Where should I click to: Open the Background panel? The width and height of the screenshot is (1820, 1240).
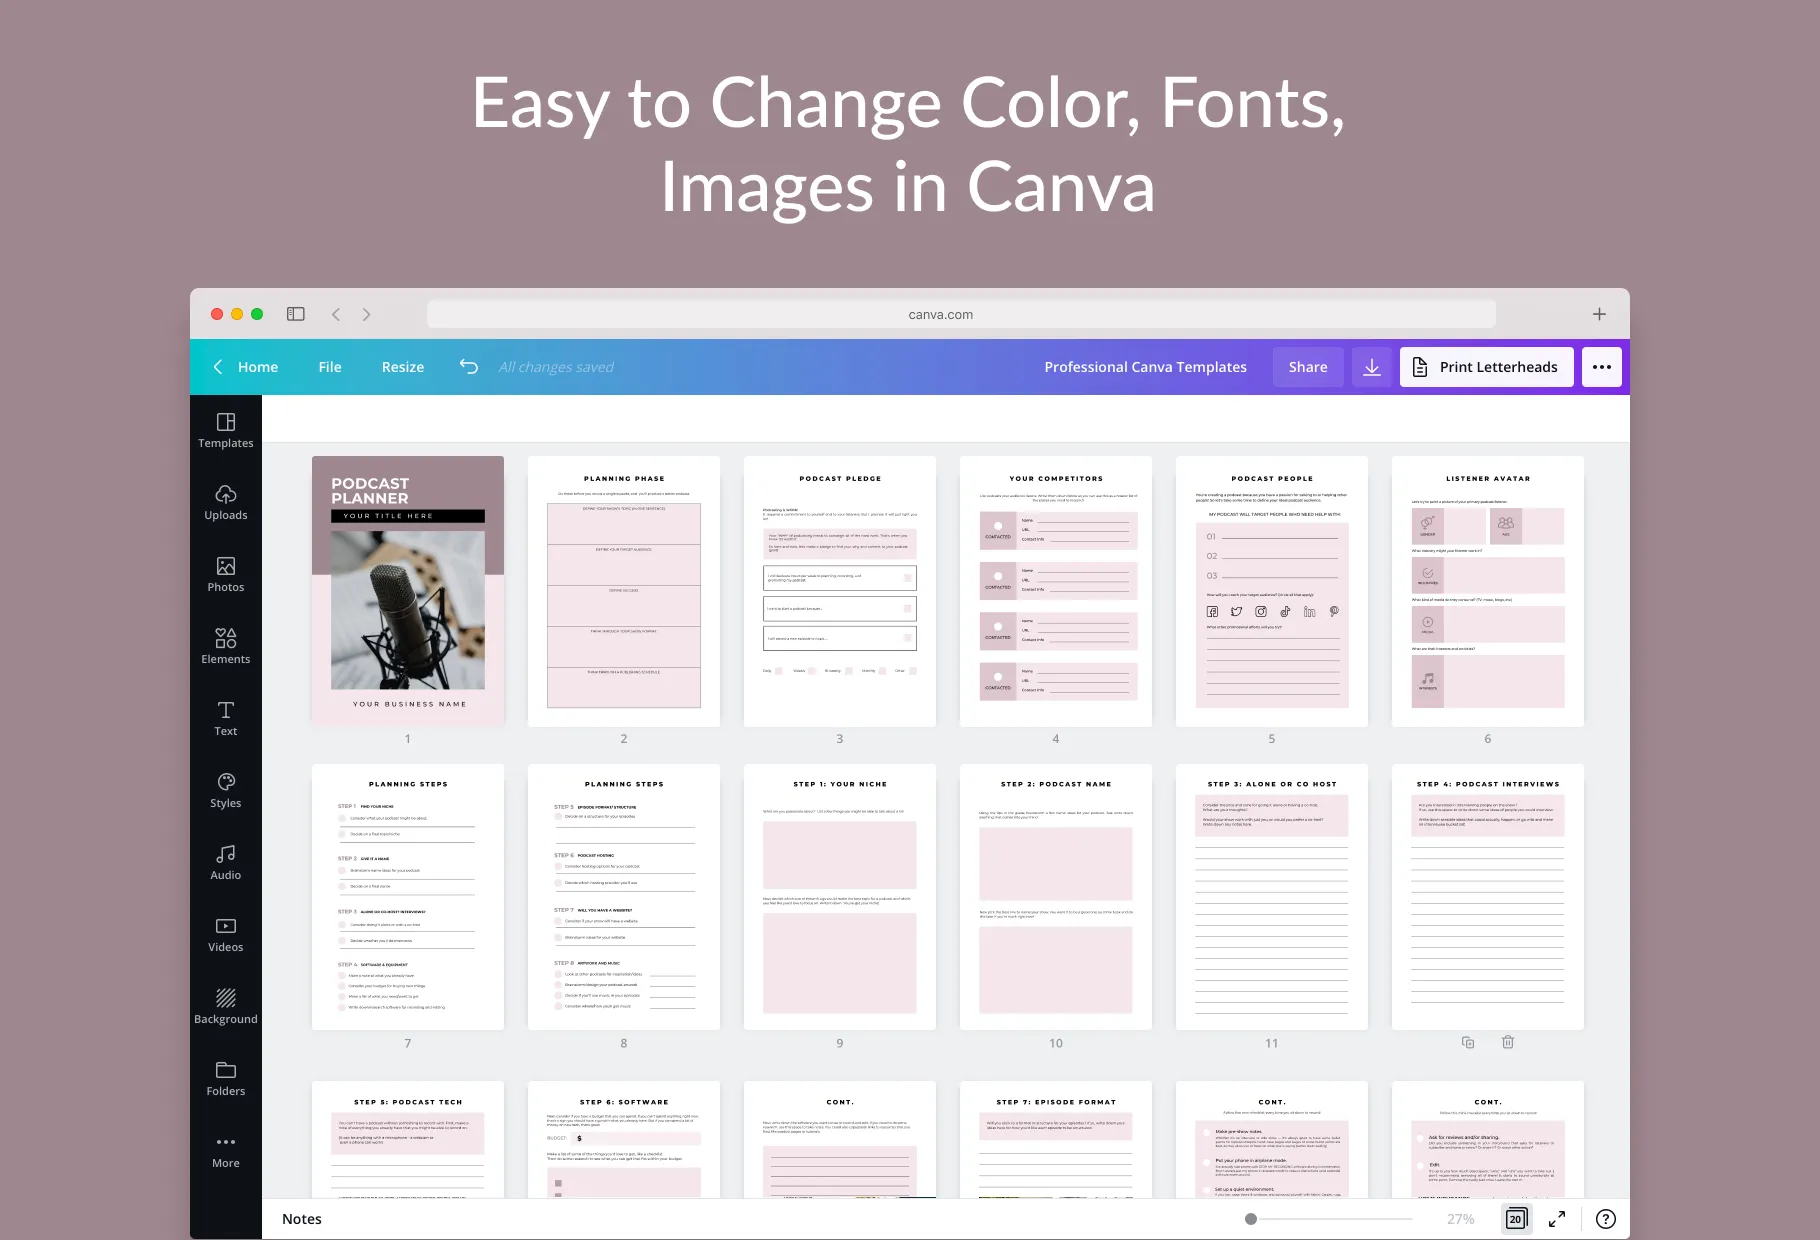tap(226, 1007)
